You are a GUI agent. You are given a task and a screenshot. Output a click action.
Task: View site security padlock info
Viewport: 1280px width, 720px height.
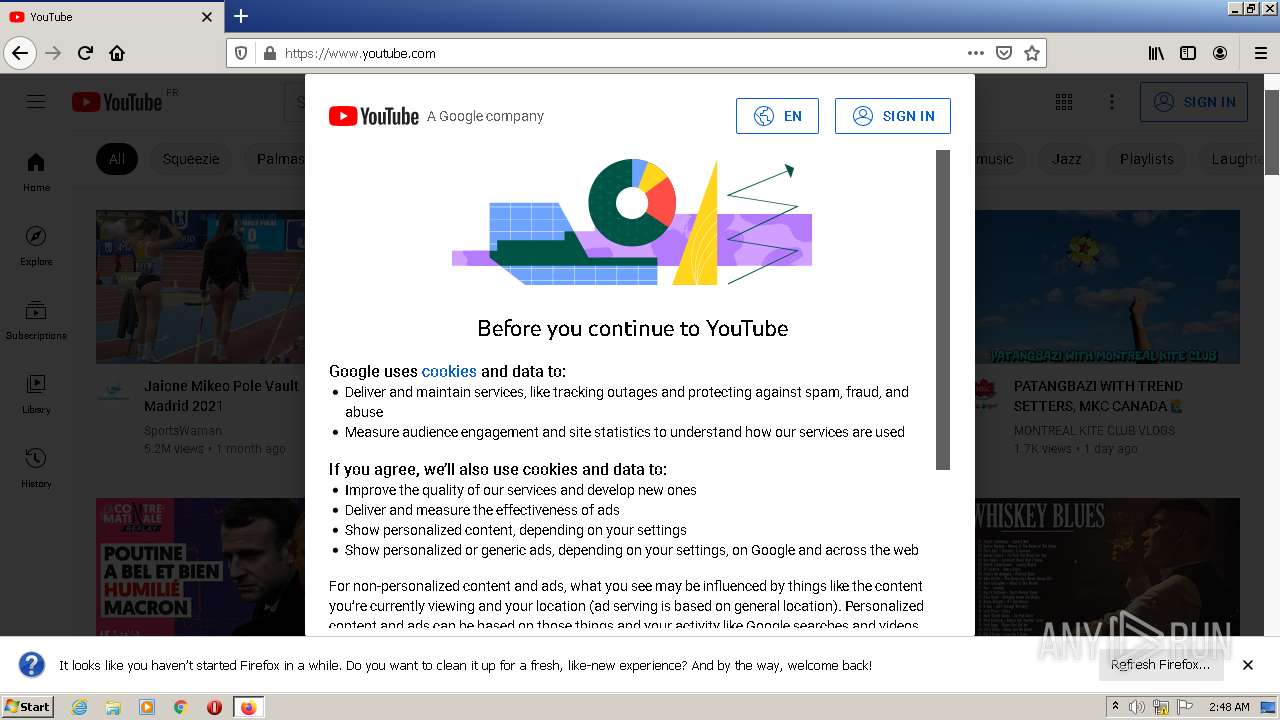(269, 53)
